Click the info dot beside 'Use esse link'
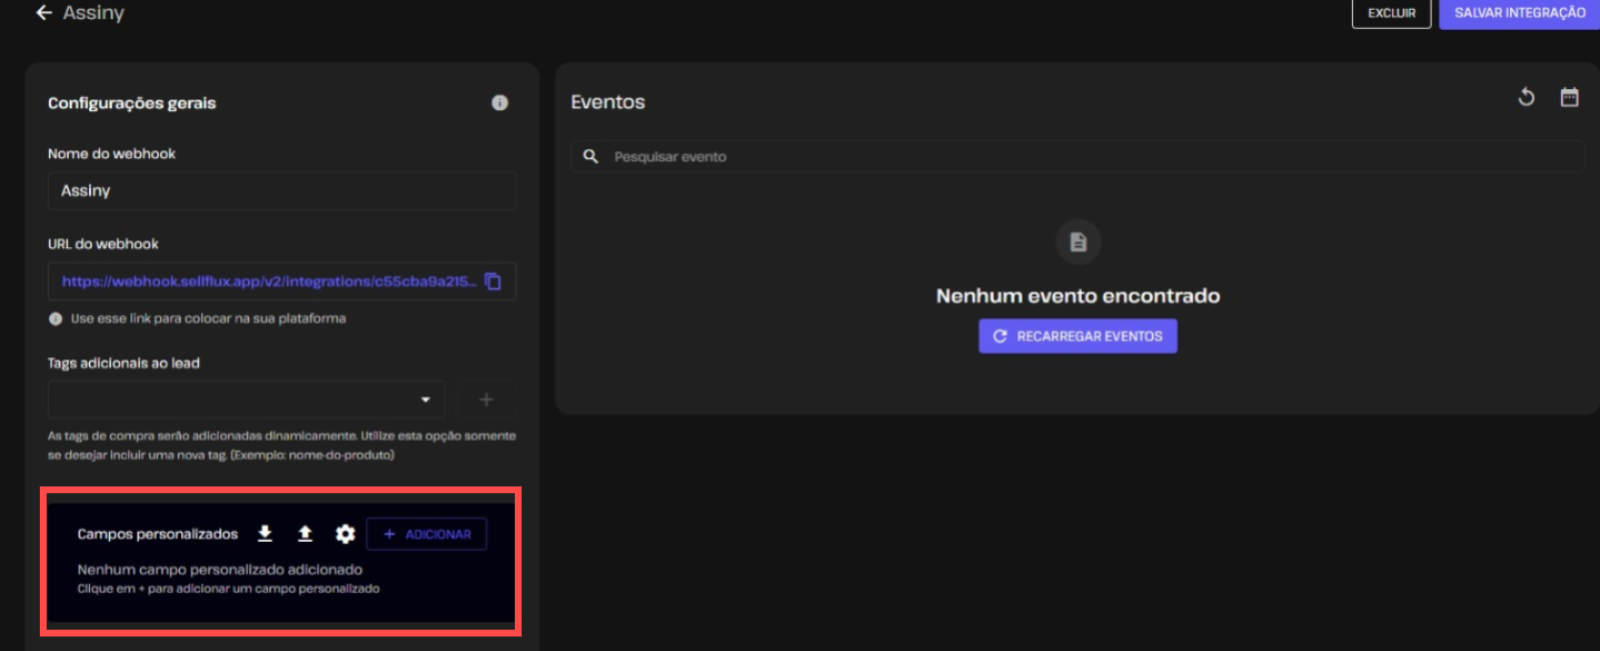Image resolution: width=1600 pixels, height=651 pixels. click(56, 319)
